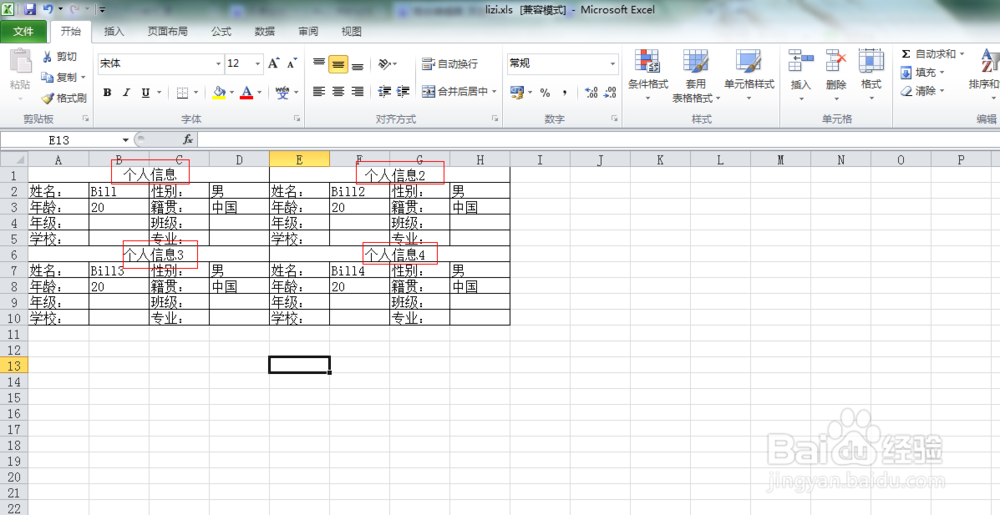Click the Delete (删除) cells icon
This screenshot has height=515, width=1000.
tap(835, 60)
